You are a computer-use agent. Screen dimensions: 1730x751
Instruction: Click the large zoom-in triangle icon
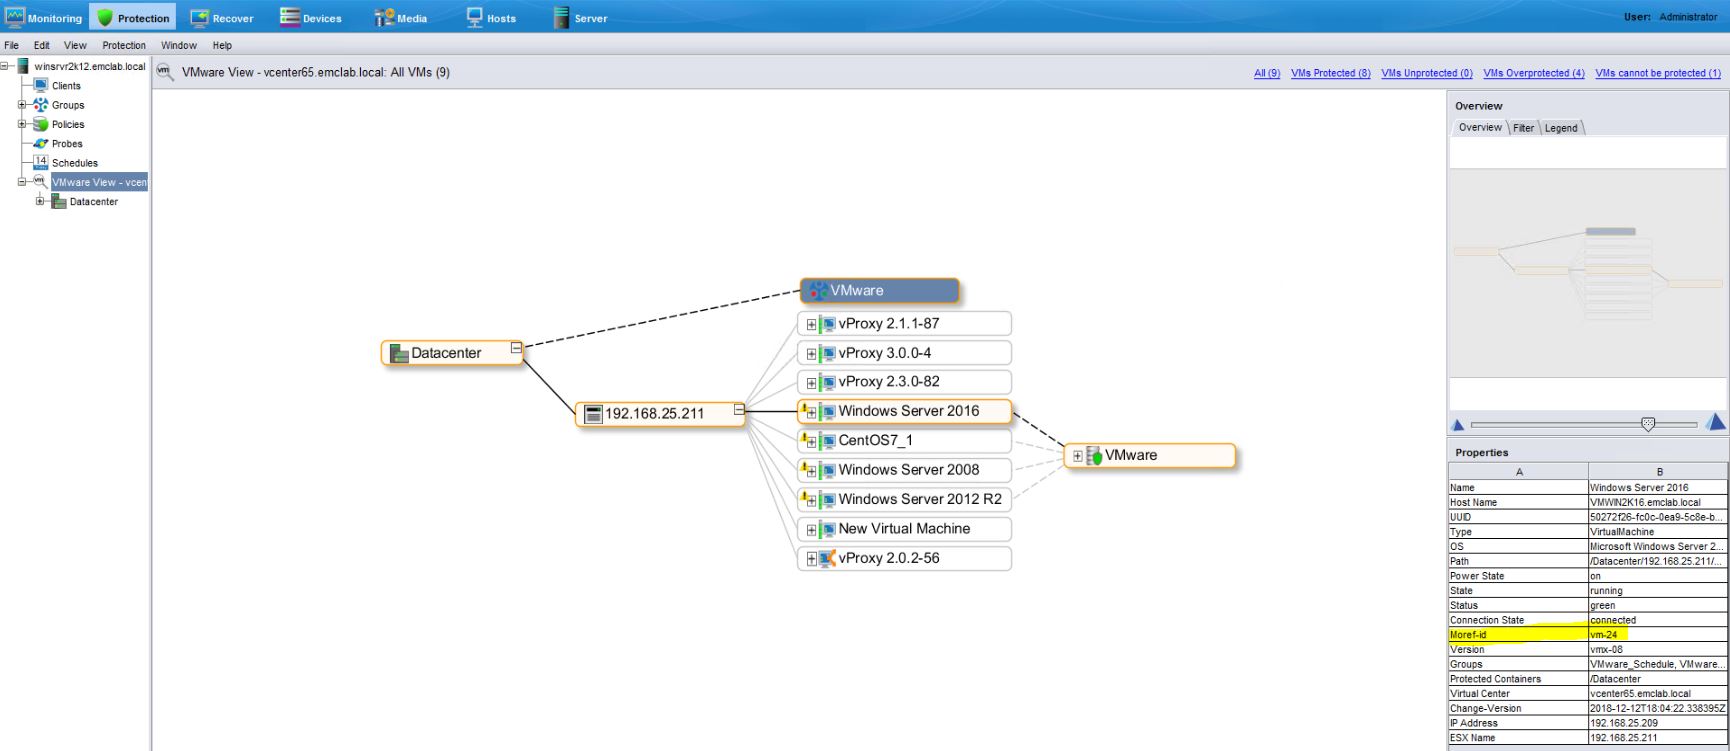tap(1716, 423)
